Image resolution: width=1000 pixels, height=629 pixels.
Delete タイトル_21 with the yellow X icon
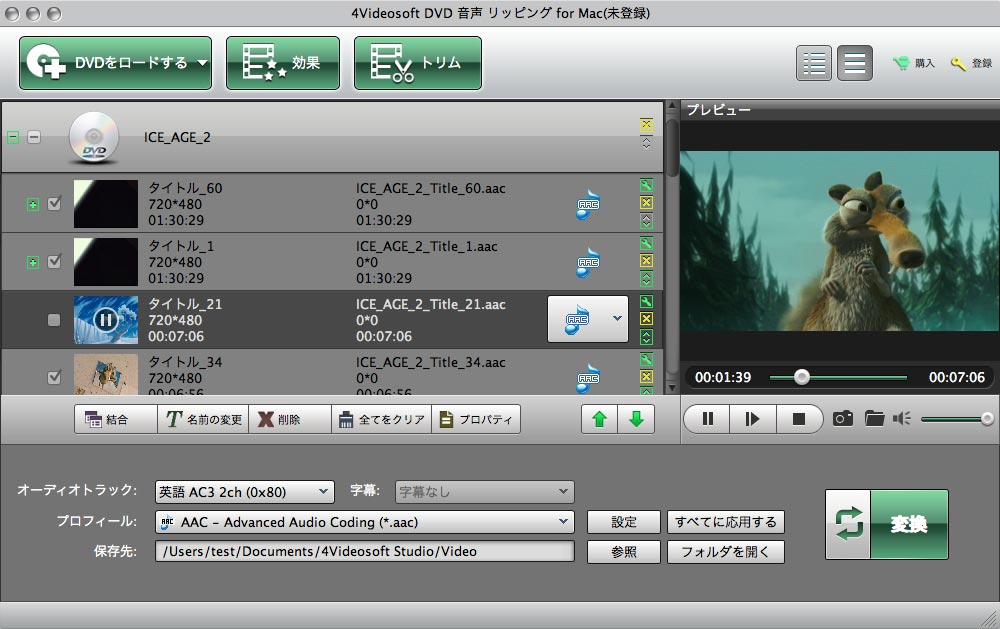click(646, 319)
